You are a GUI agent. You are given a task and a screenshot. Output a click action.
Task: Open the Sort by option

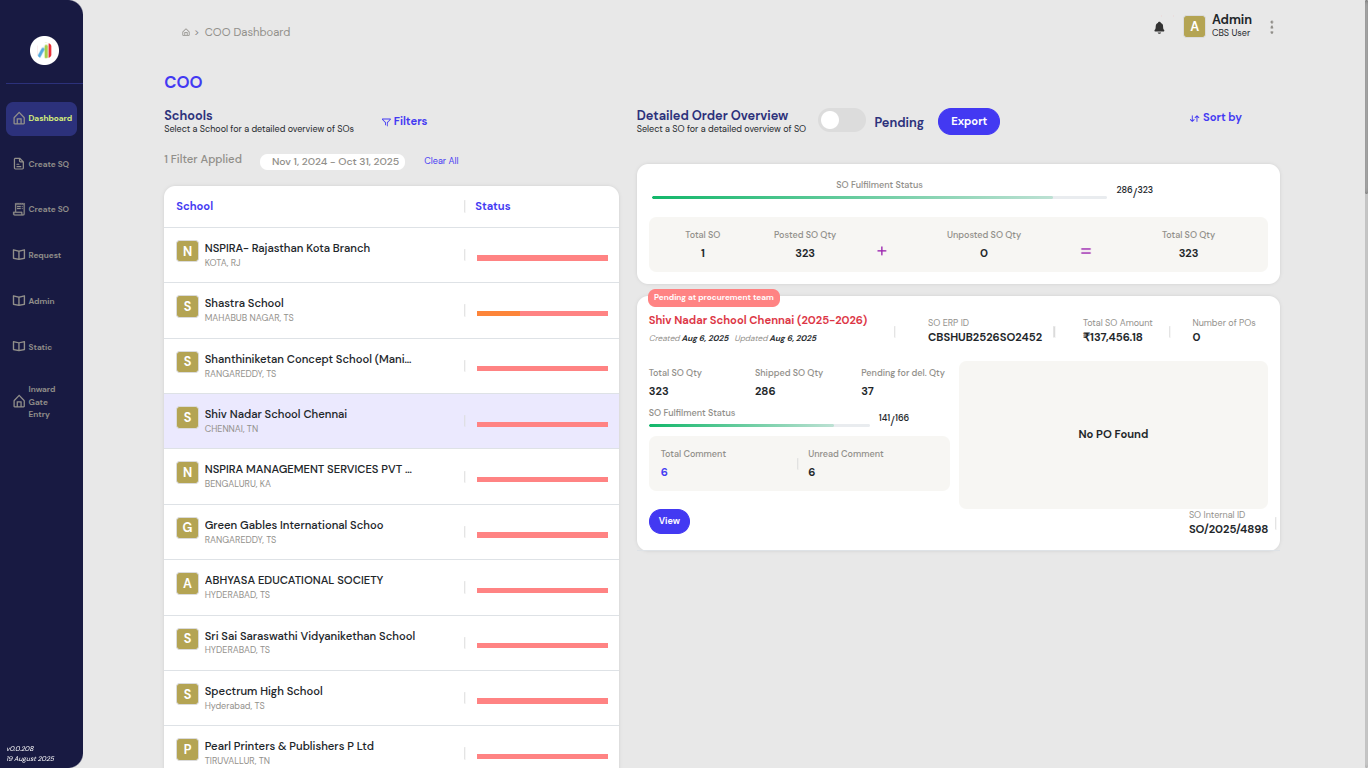point(1216,118)
